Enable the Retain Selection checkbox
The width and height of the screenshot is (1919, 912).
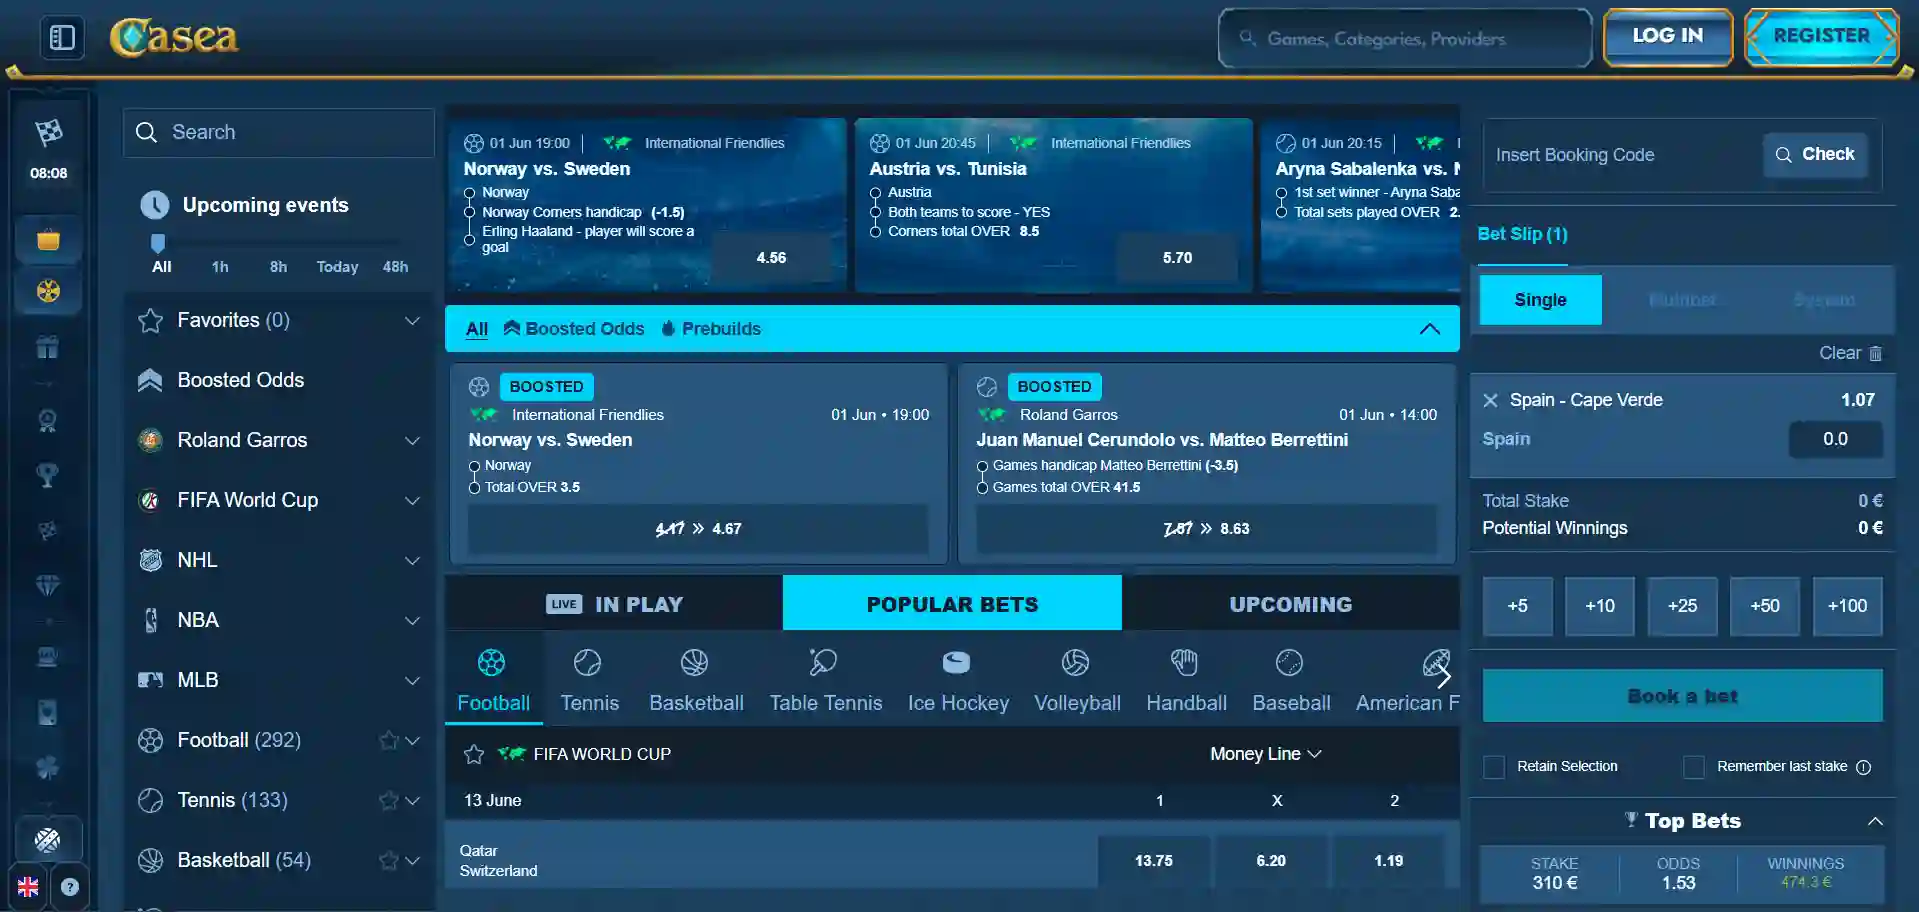coord(1494,767)
